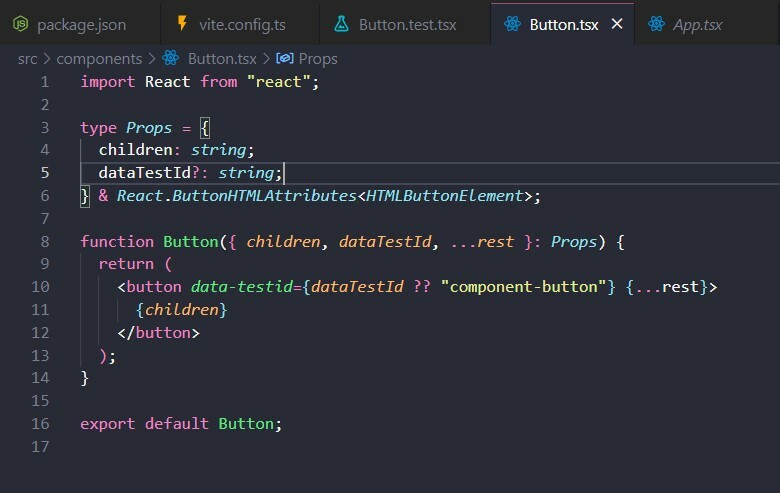
Task: Open the Button.tsx breadcrumb segment
Action: click(x=222, y=59)
